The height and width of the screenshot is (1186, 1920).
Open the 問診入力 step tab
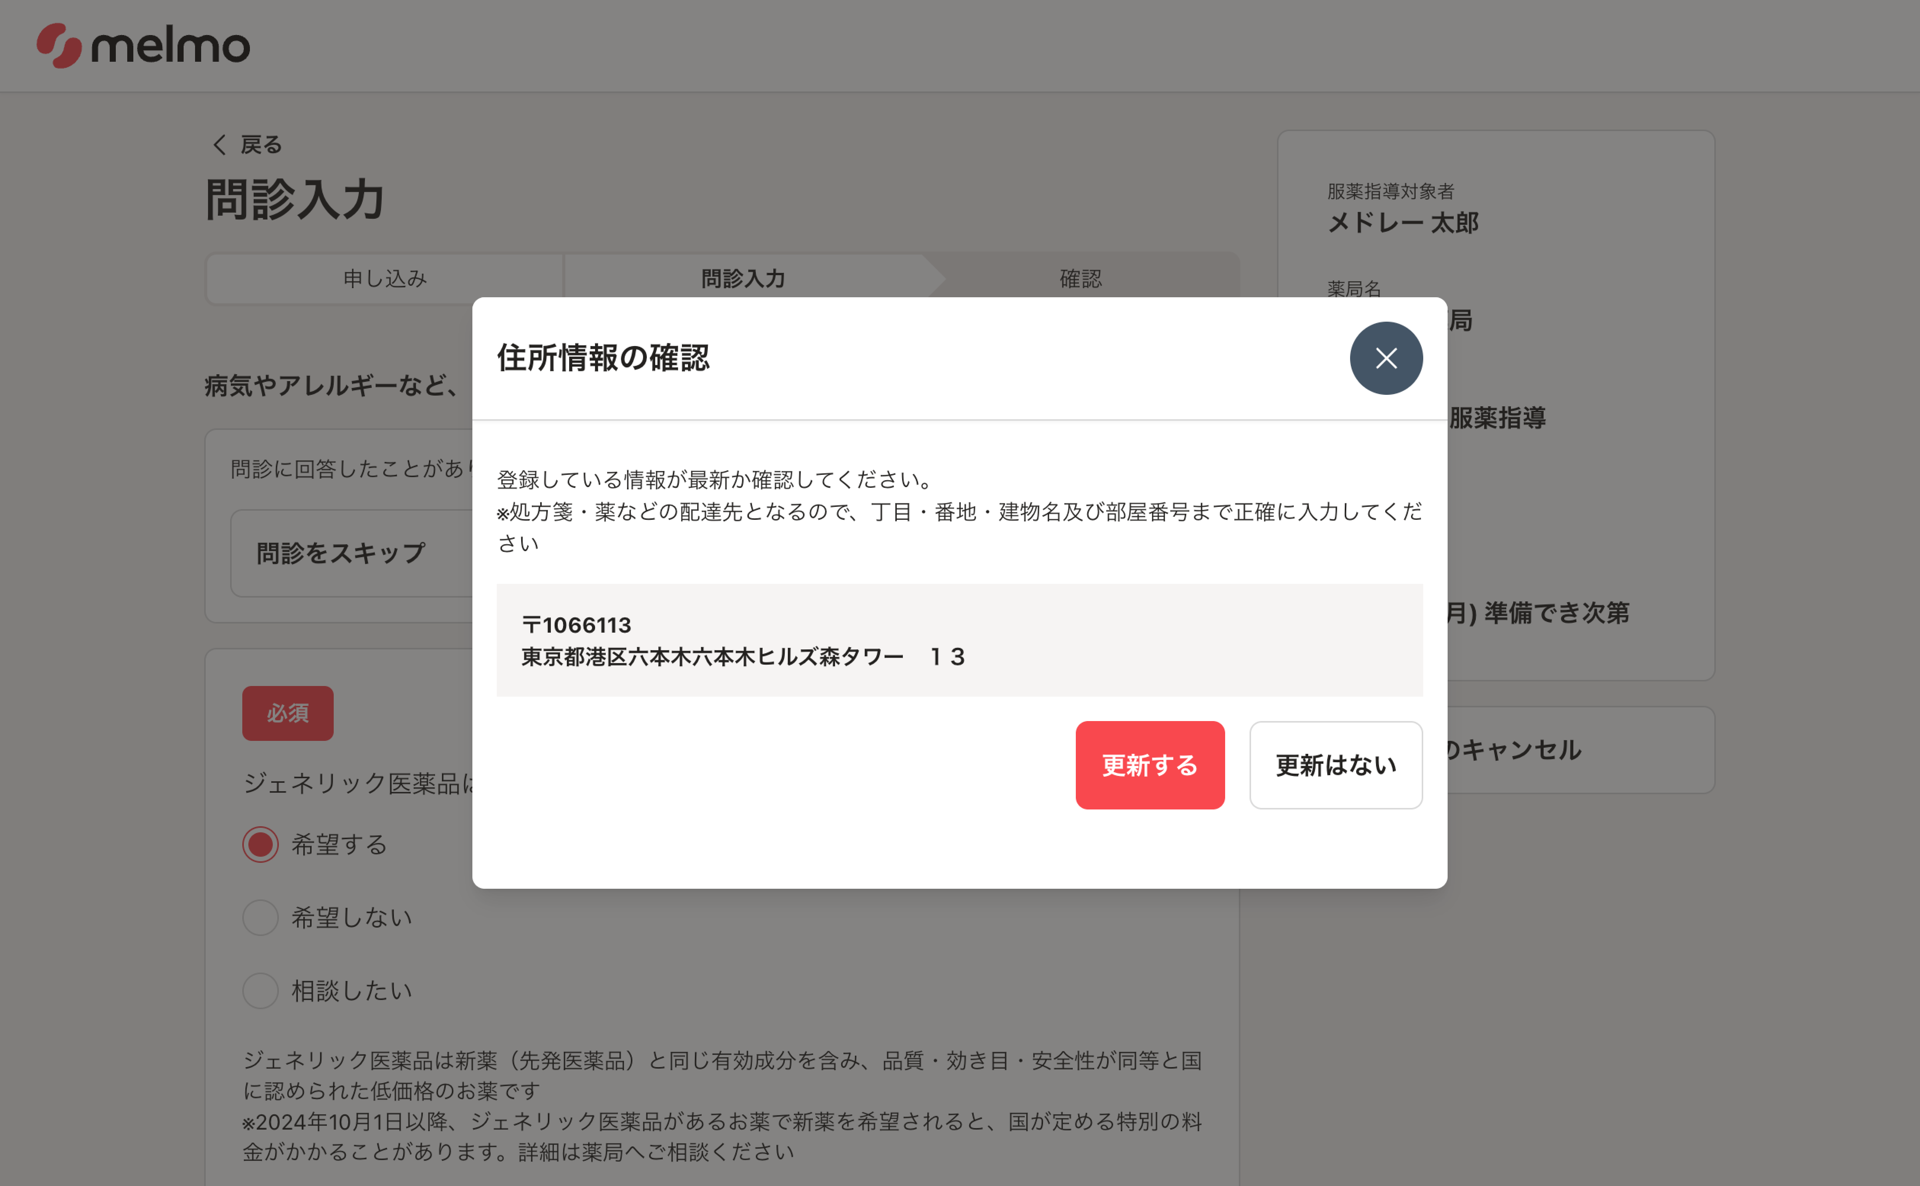[742, 278]
